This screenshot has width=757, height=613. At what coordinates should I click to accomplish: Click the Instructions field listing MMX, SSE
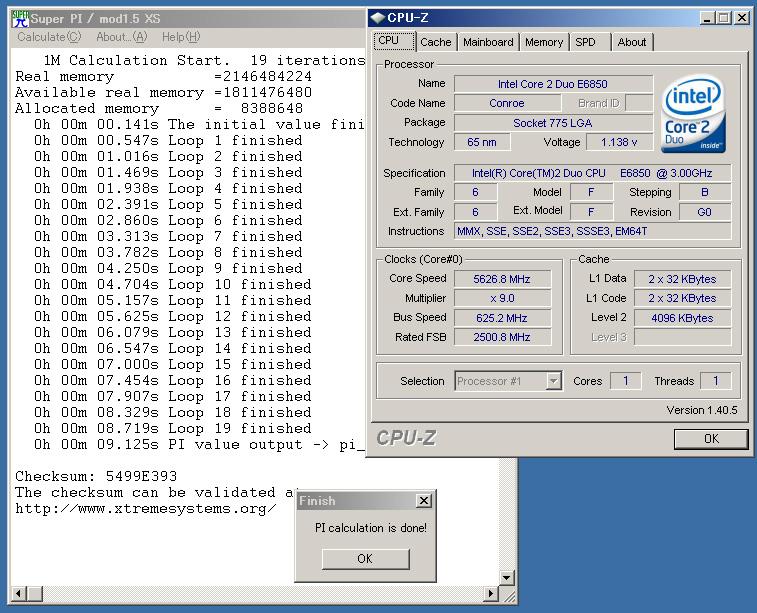pos(592,231)
